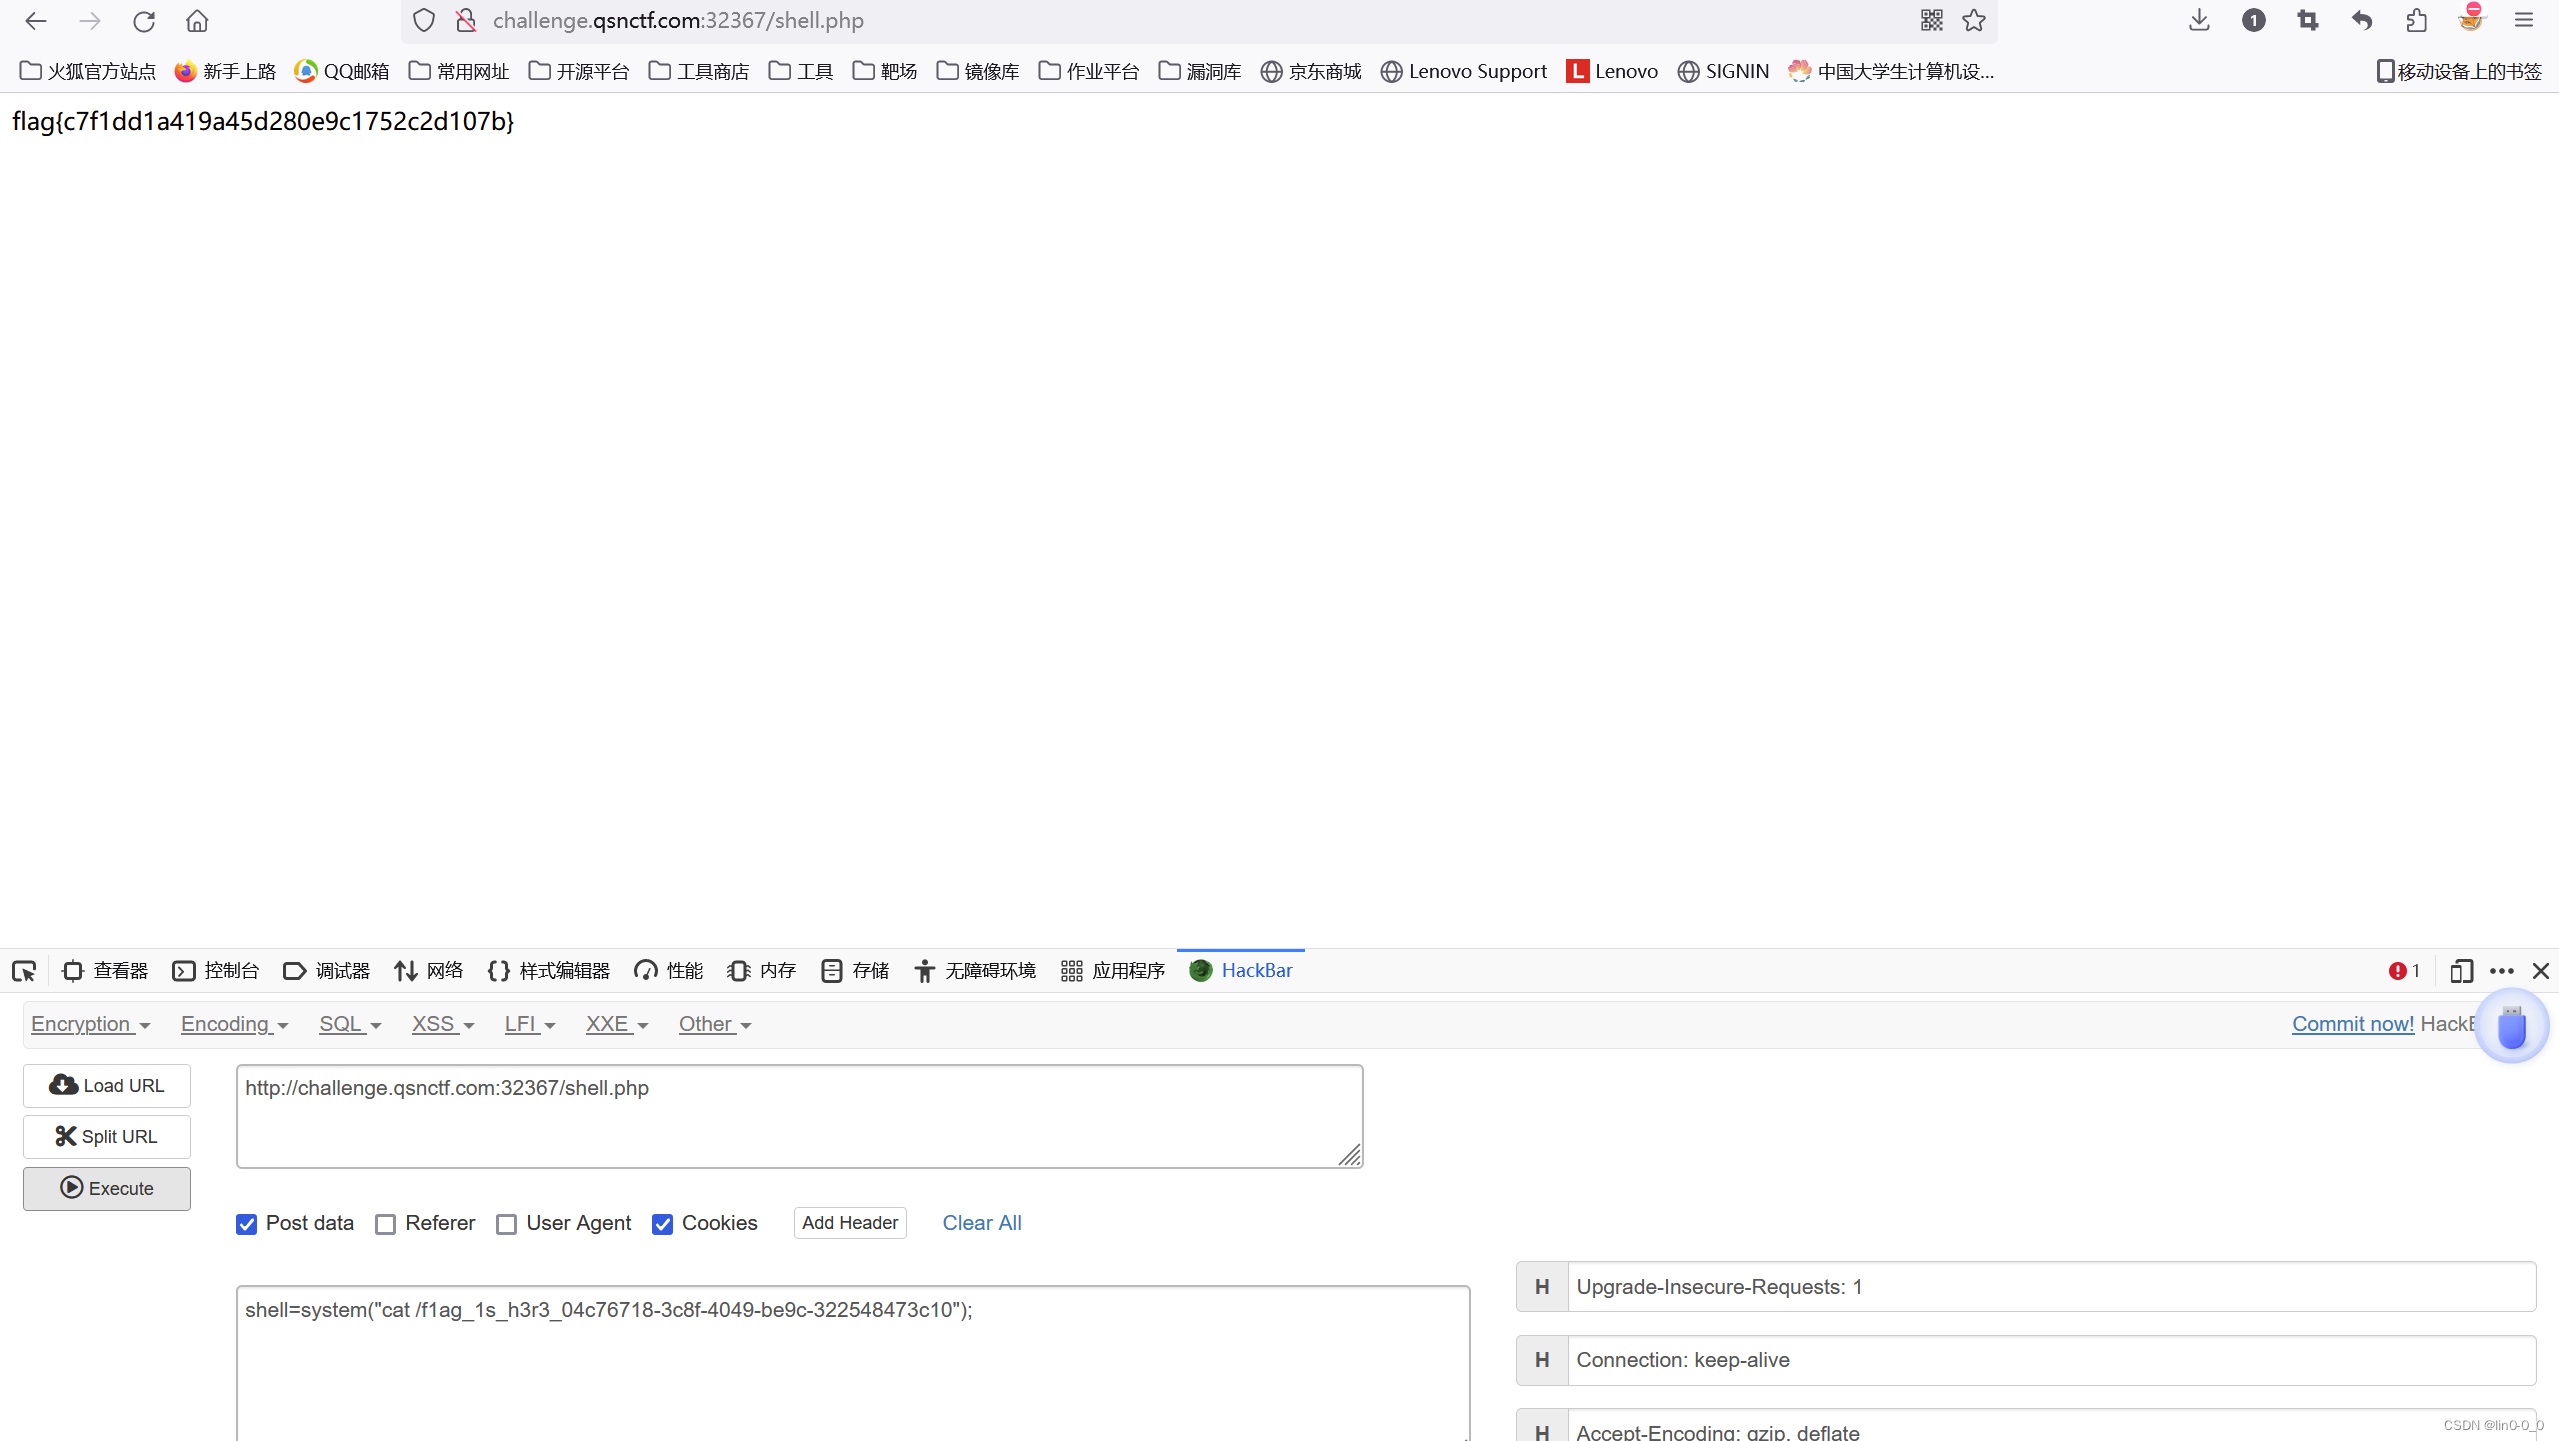
Task: Click the Clear All link
Action: (981, 1223)
